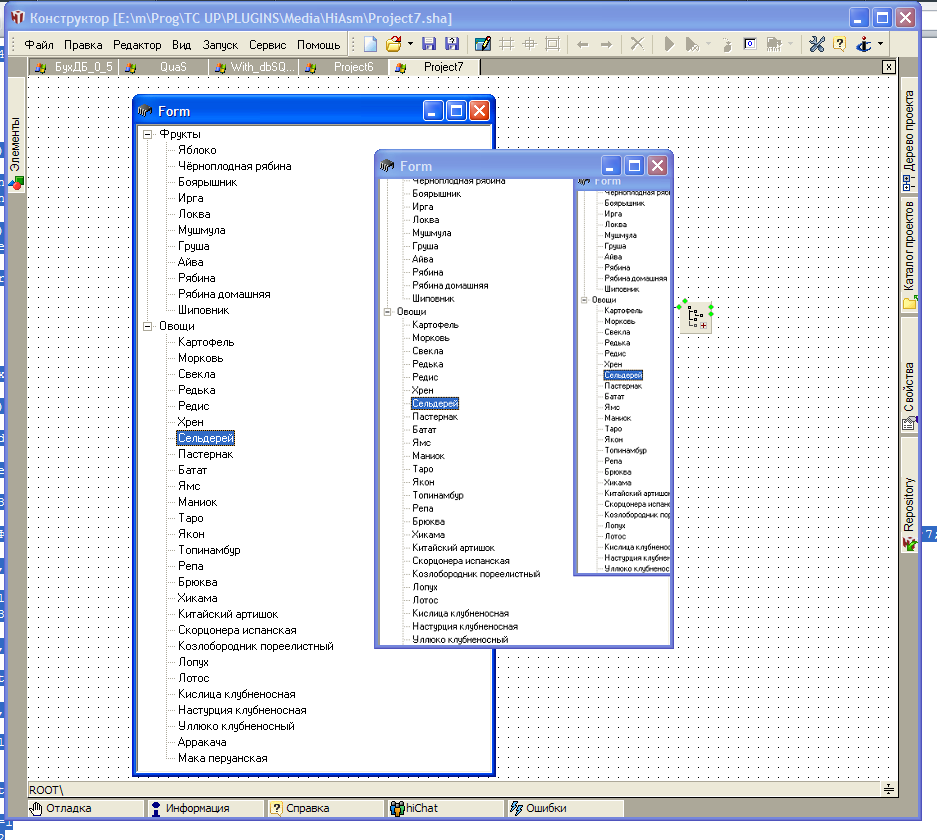The width and height of the screenshot is (937, 840).
Task: Click the Open folder toolbar icon
Action: click(x=393, y=44)
